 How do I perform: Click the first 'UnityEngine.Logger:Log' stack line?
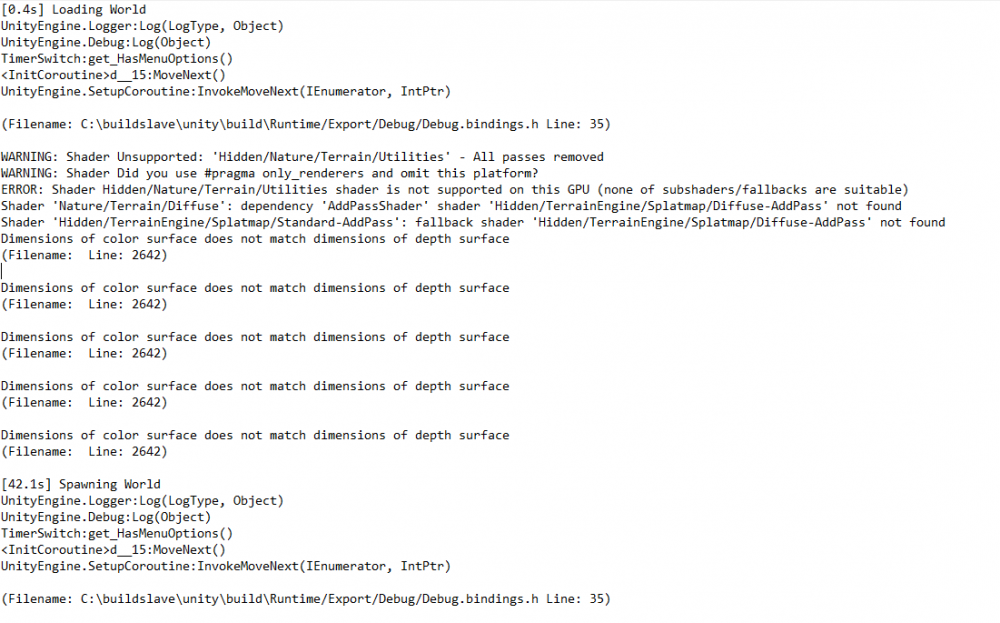click(x=142, y=26)
